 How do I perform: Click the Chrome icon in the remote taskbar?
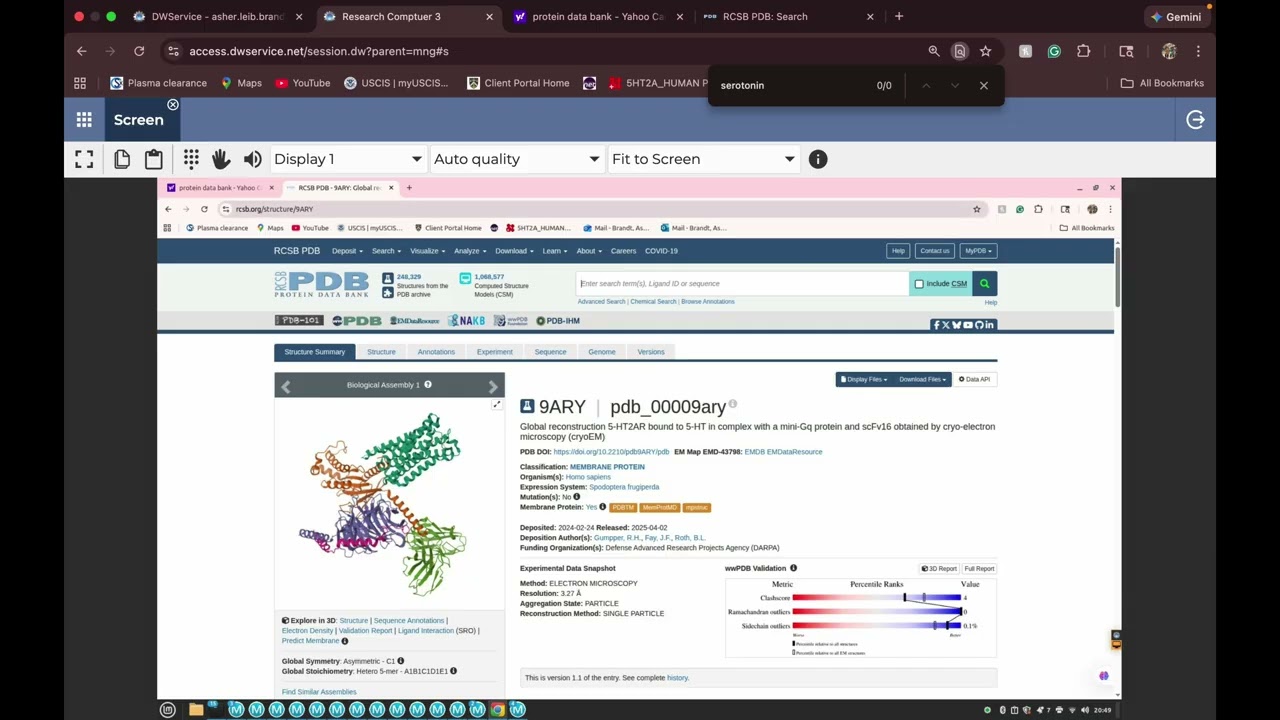(497, 710)
